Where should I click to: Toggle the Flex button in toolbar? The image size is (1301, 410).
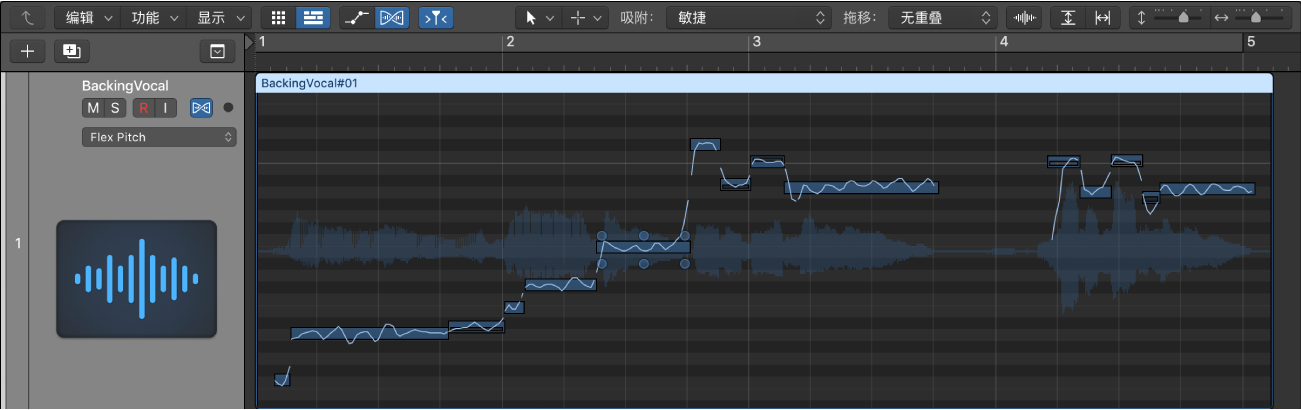point(392,17)
